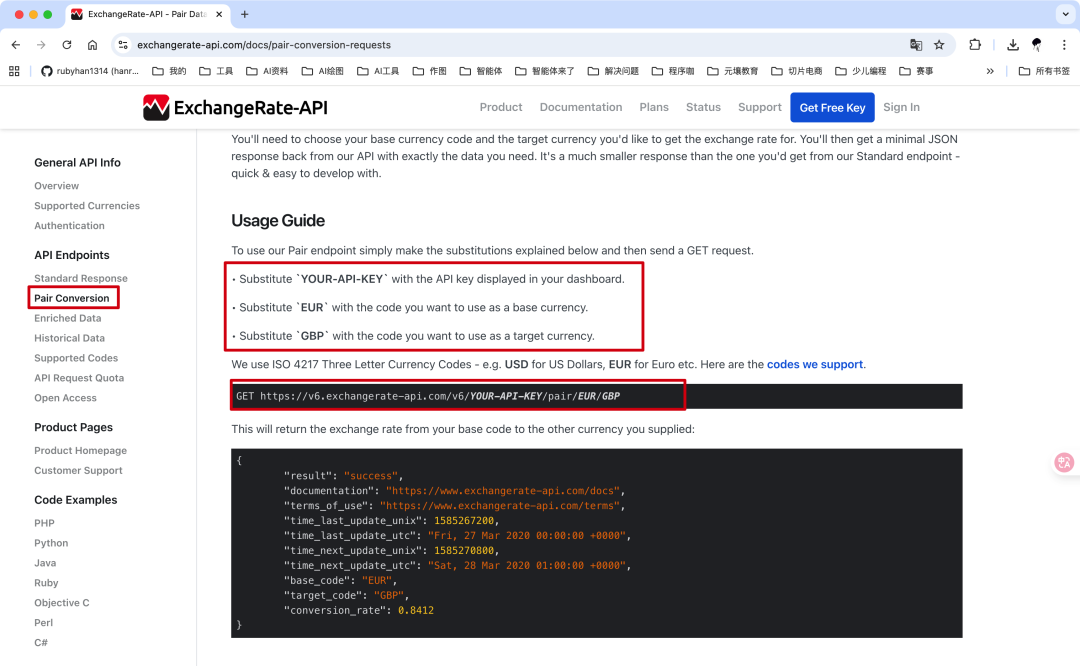This screenshot has width=1080, height=666.
Task: Open the Customer Support sidebar link
Action: [79, 470]
